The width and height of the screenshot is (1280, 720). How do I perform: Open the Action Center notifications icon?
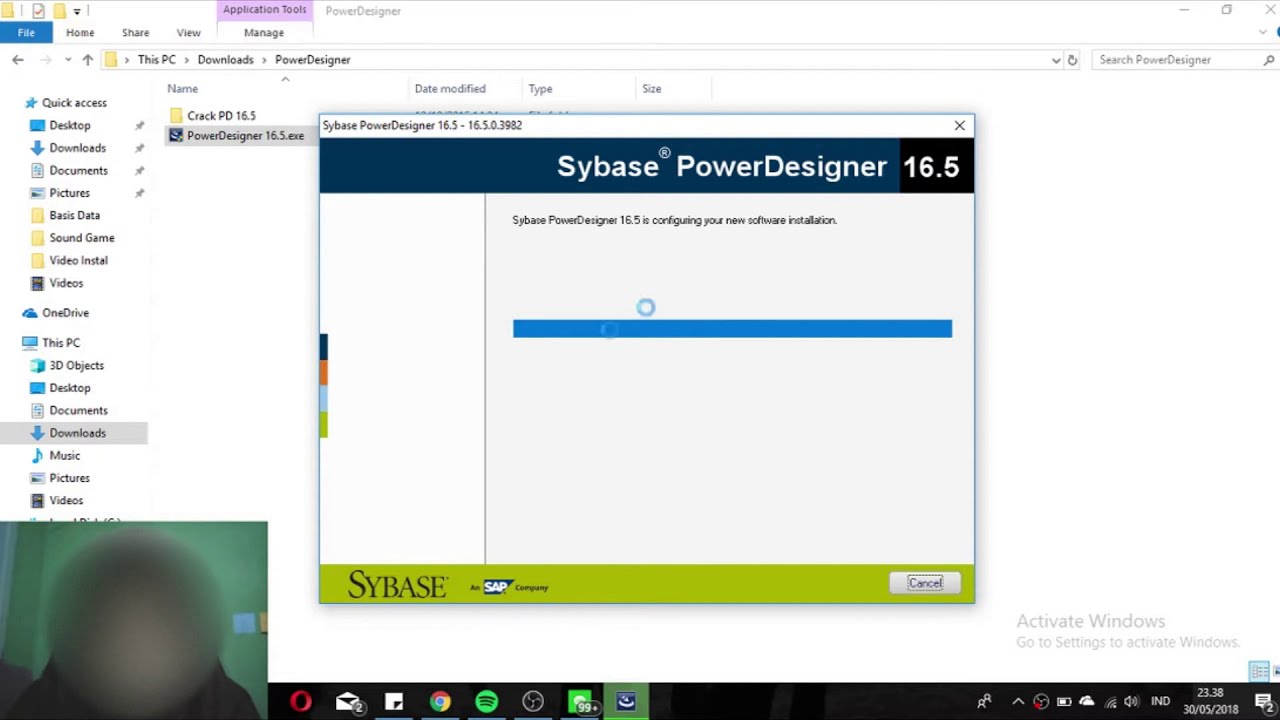1263,701
